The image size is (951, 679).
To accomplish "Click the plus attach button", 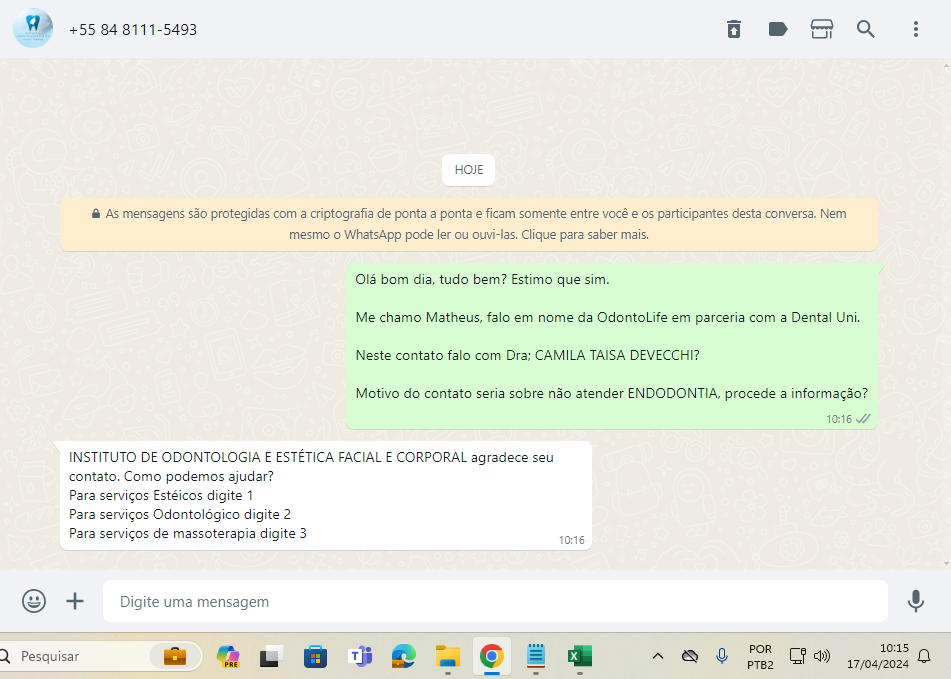I will pyautogui.click(x=75, y=601).
